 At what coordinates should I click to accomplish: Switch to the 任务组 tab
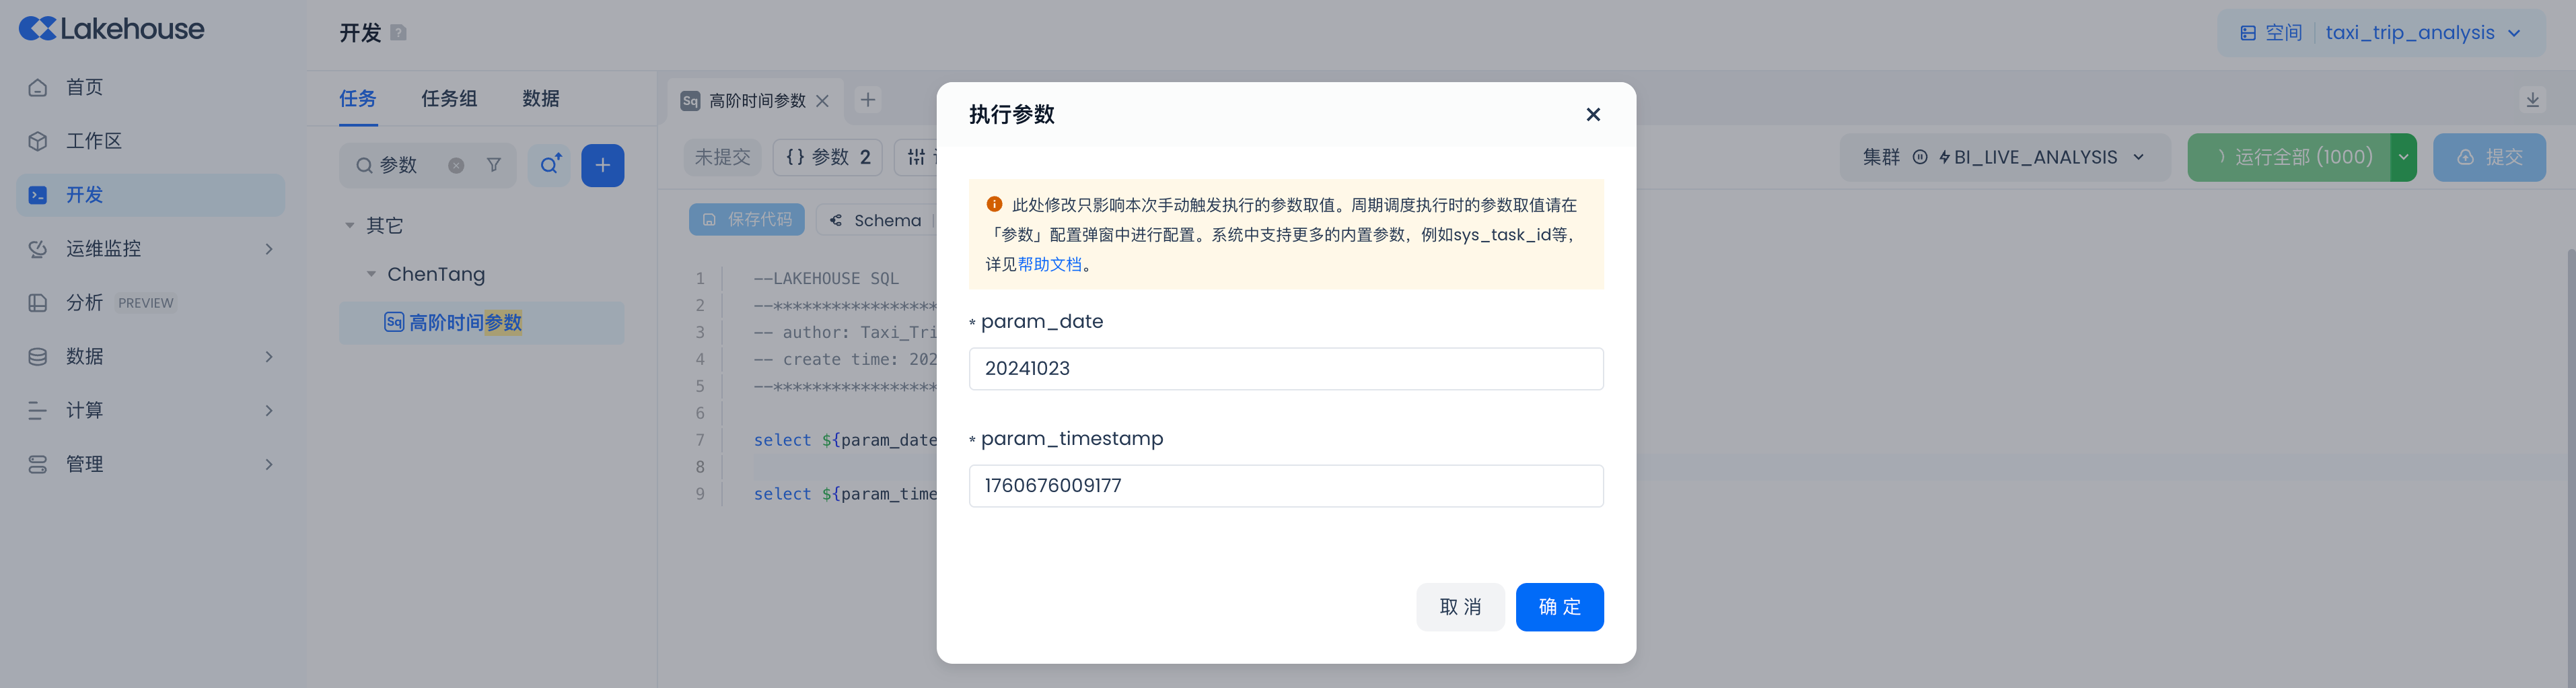pos(449,99)
